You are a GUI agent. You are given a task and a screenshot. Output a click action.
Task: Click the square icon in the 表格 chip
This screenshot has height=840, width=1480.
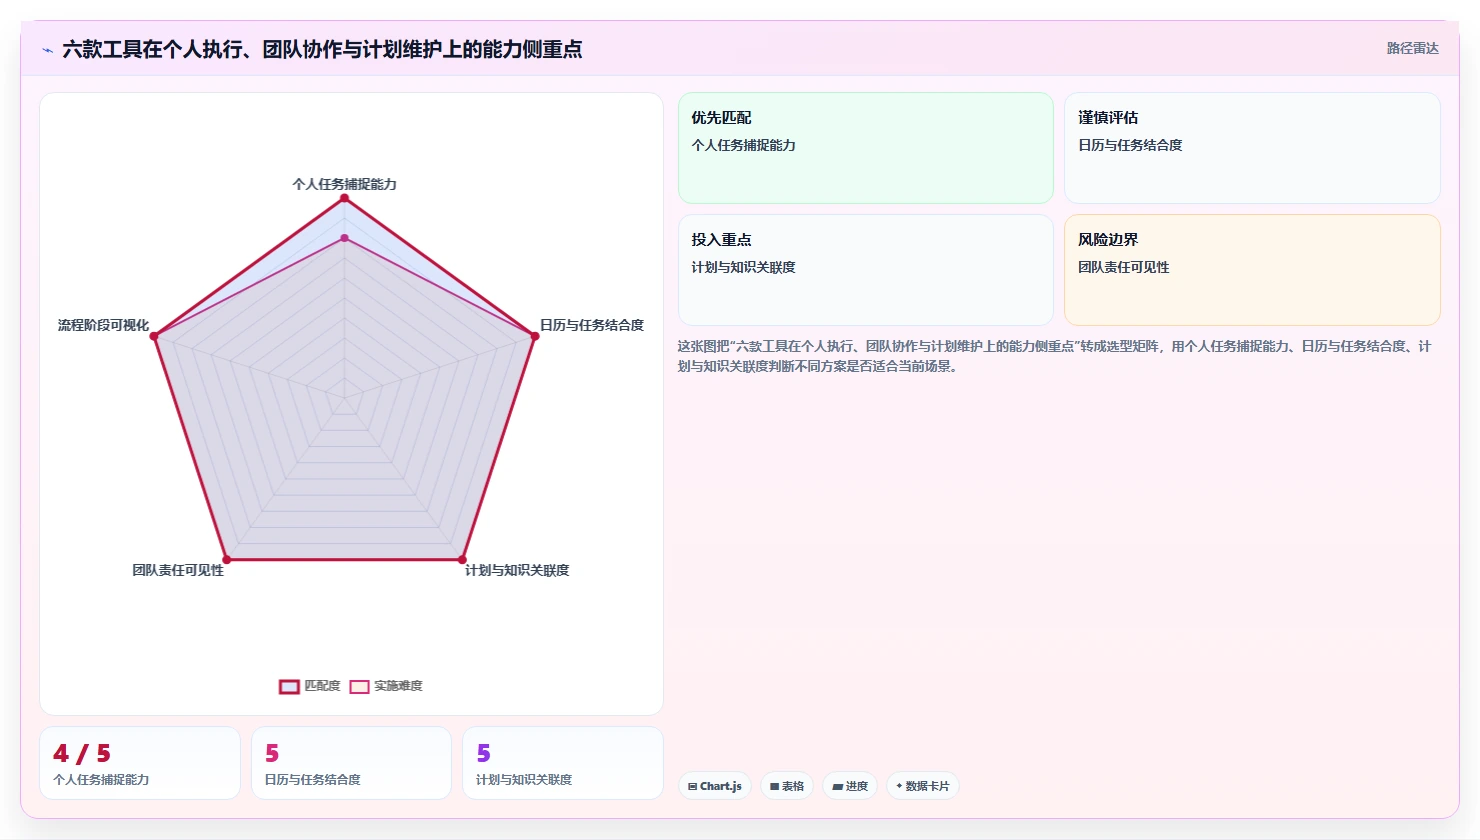tap(774, 787)
